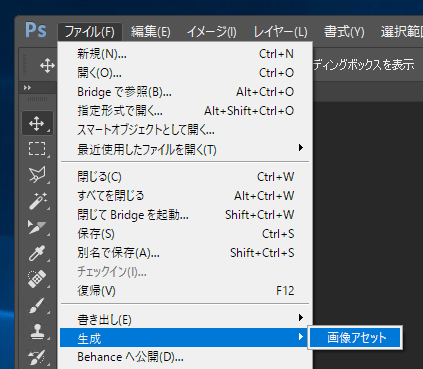Choose 新規(N)... from File menu
Screen dimensions: 423x369
click(x=185, y=54)
